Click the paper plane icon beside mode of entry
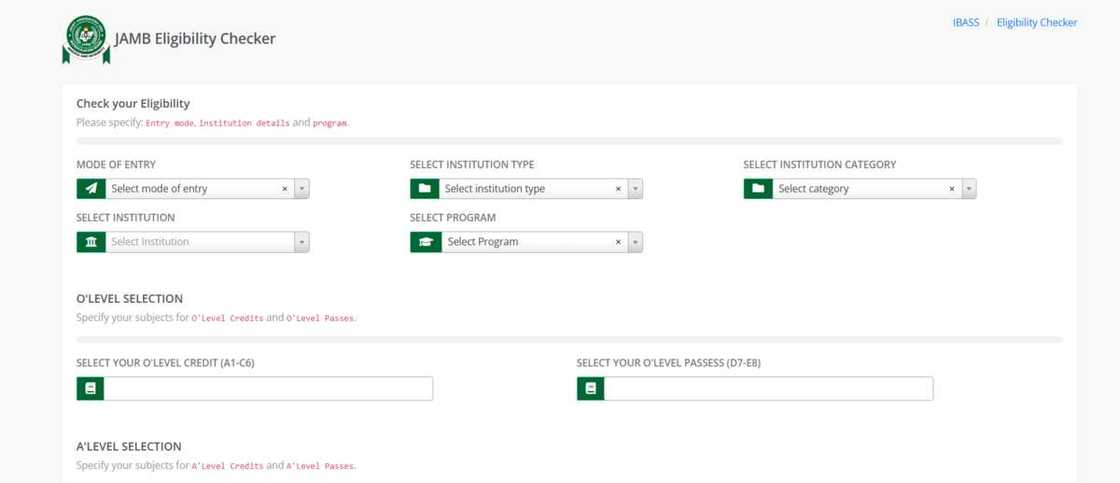This screenshot has height=483, width=1120. coord(91,189)
